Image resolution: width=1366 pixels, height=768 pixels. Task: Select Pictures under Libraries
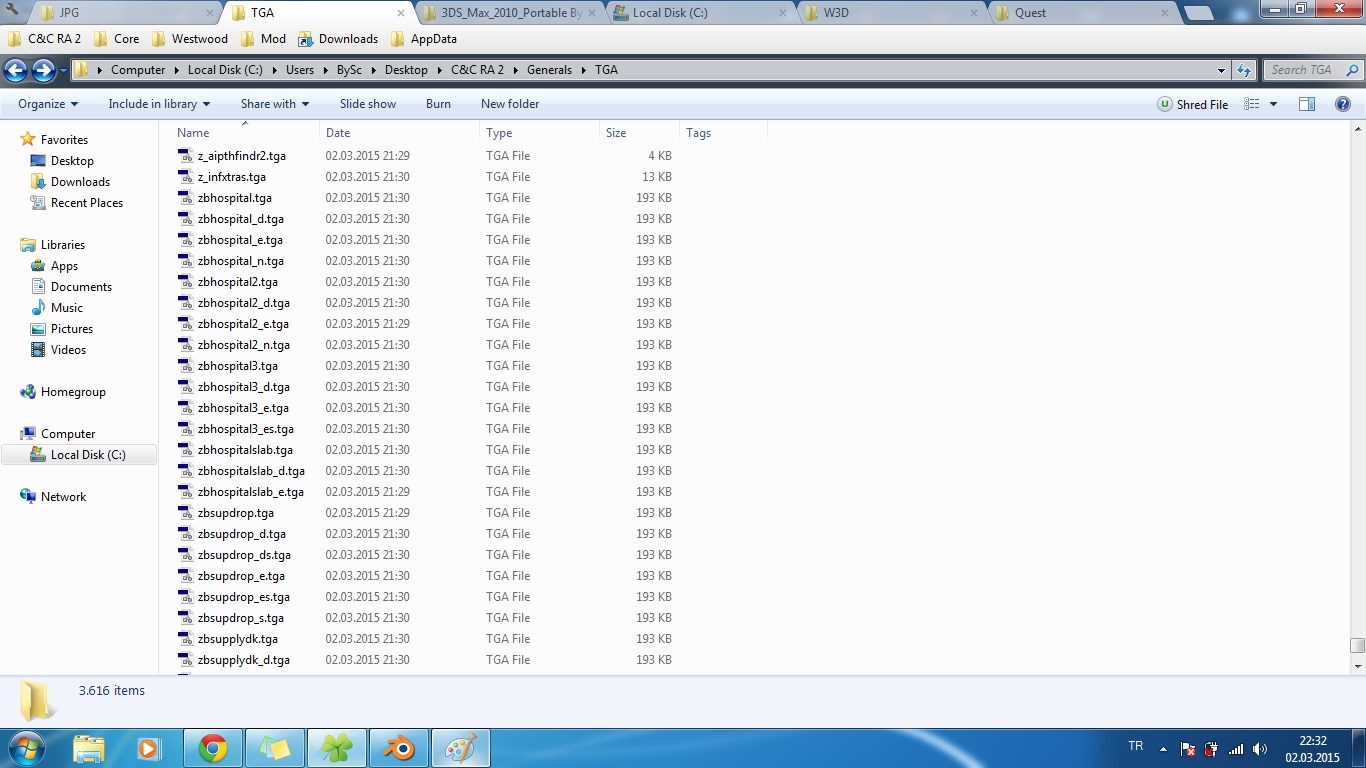[x=71, y=329]
